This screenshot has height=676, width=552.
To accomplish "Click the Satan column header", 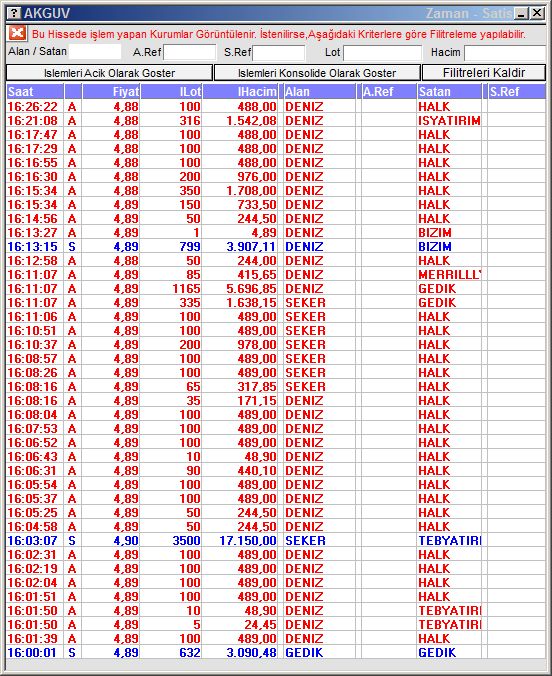I will click(449, 92).
